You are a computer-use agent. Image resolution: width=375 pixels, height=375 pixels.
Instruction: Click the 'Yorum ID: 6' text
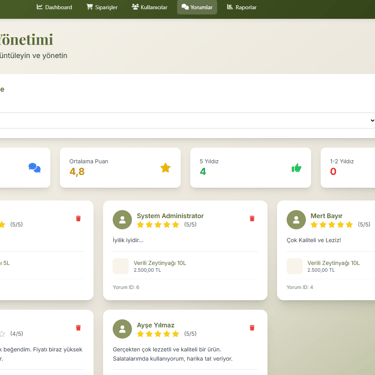(126, 287)
